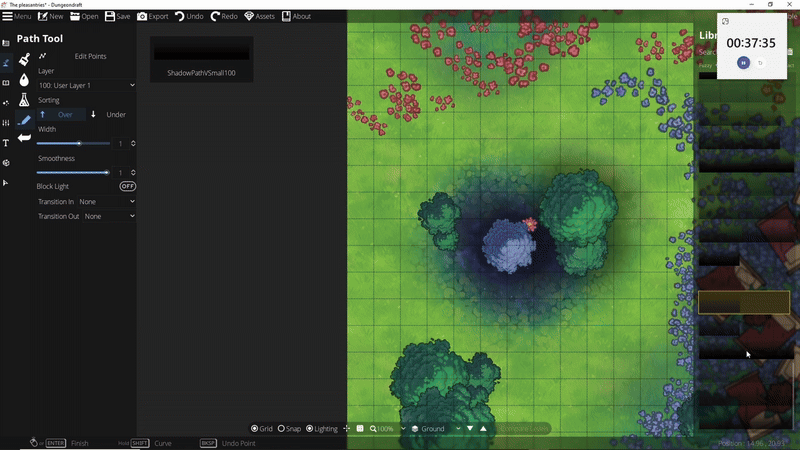Open the Assets menu item
This screenshot has height=450, width=800.
[259, 16]
